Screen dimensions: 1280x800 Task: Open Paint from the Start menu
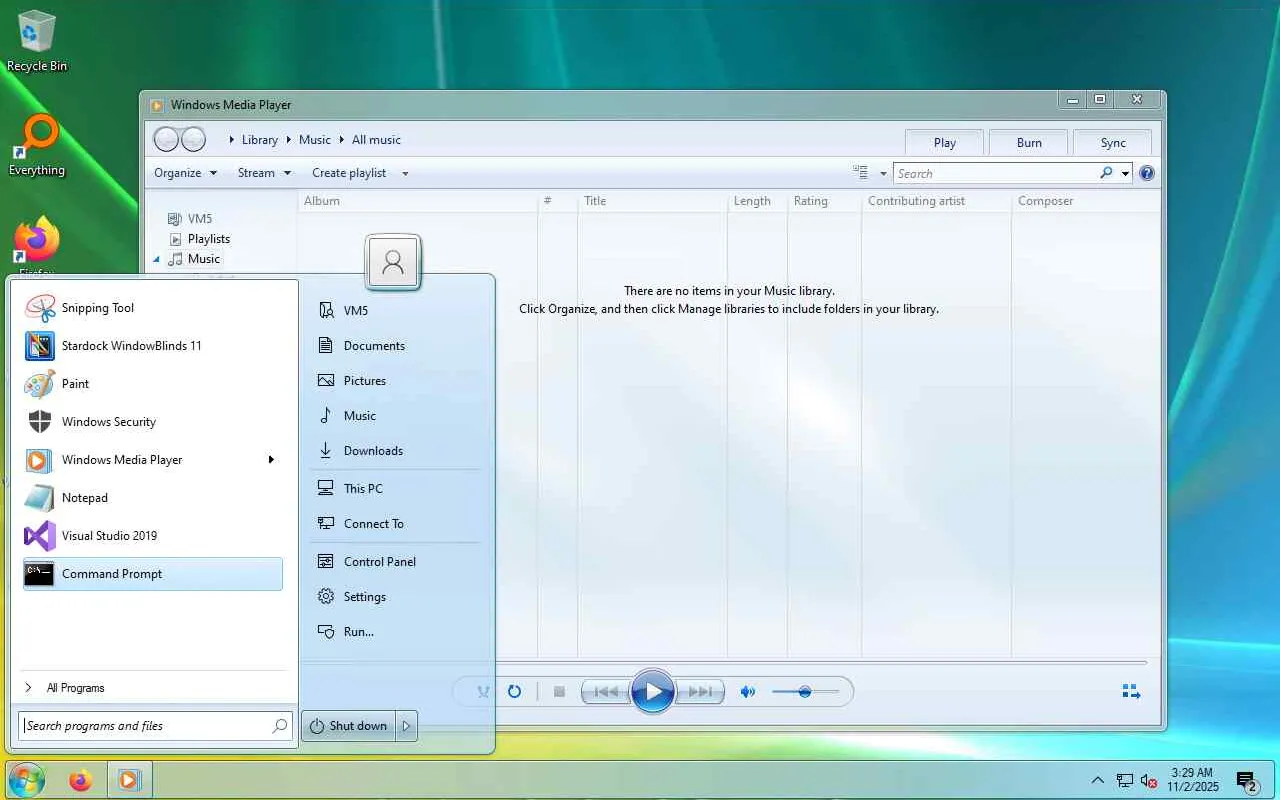(x=153, y=384)
